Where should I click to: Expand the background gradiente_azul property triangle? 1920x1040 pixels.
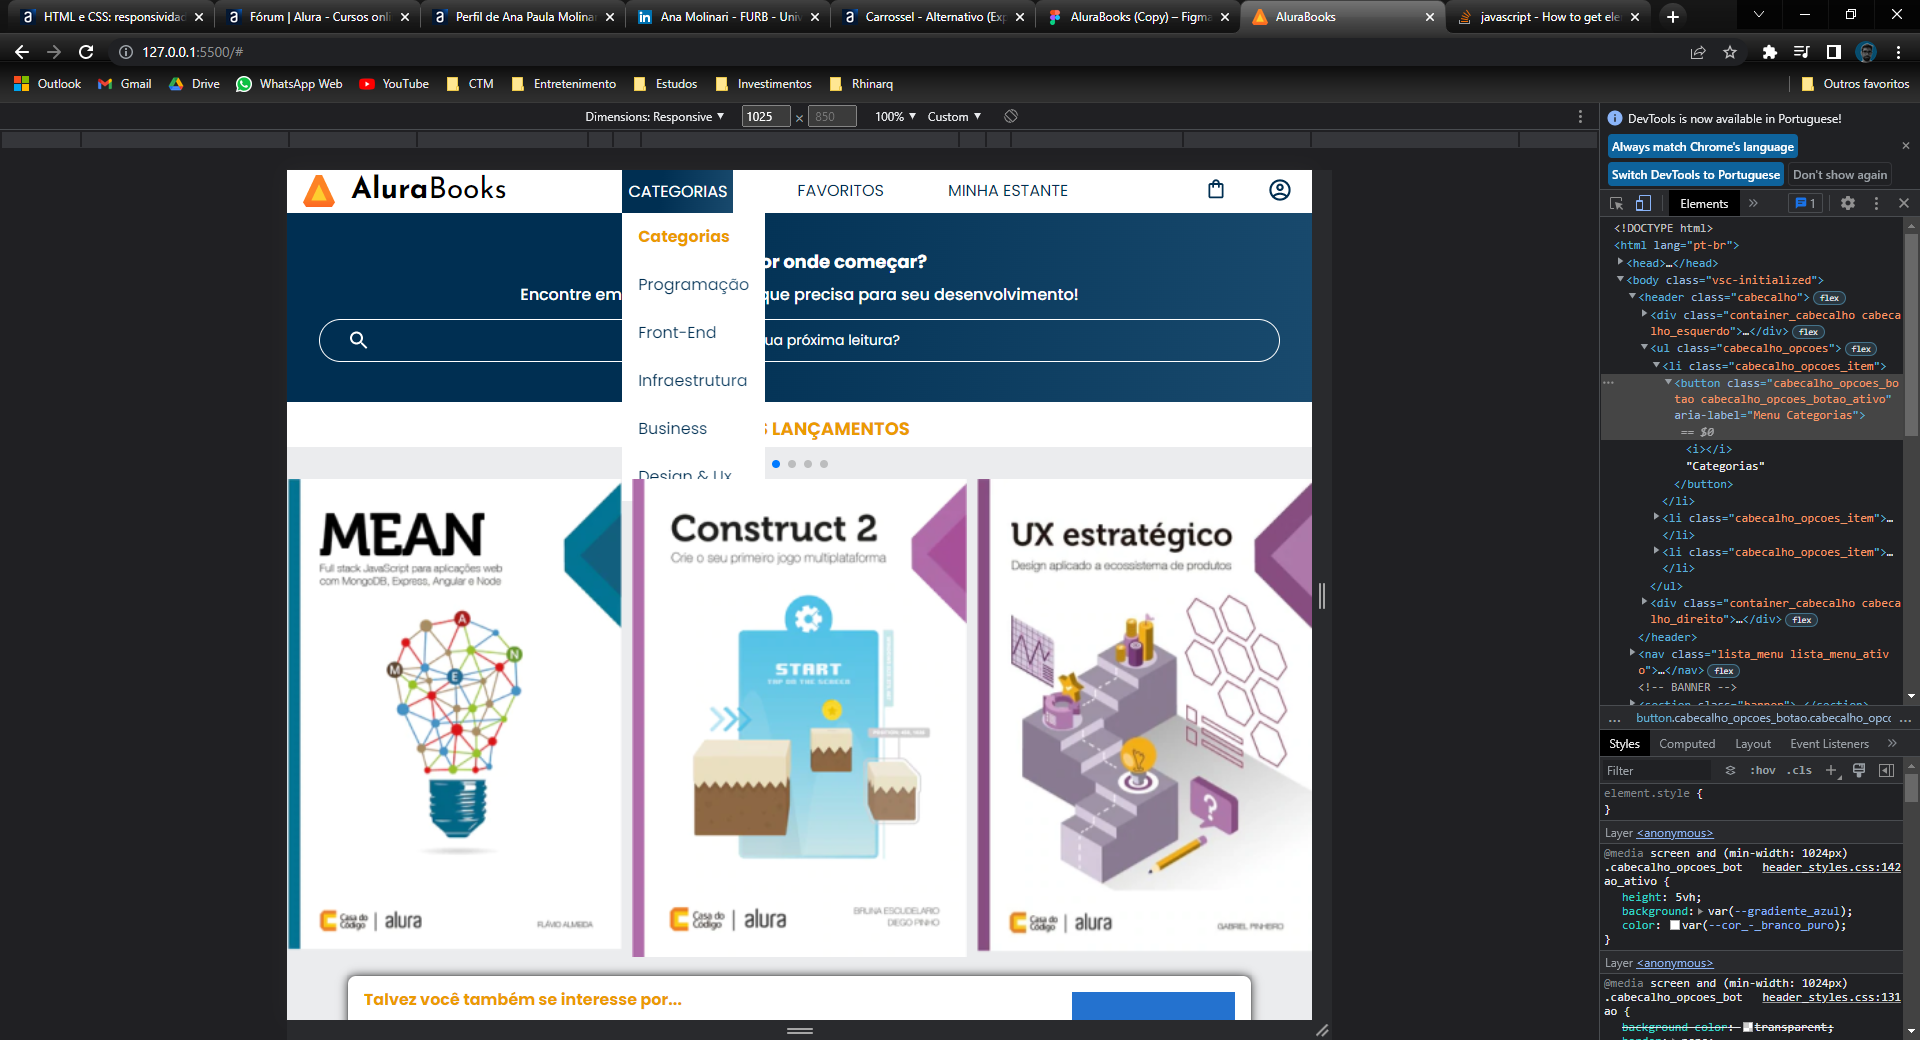coord(1700,911)
